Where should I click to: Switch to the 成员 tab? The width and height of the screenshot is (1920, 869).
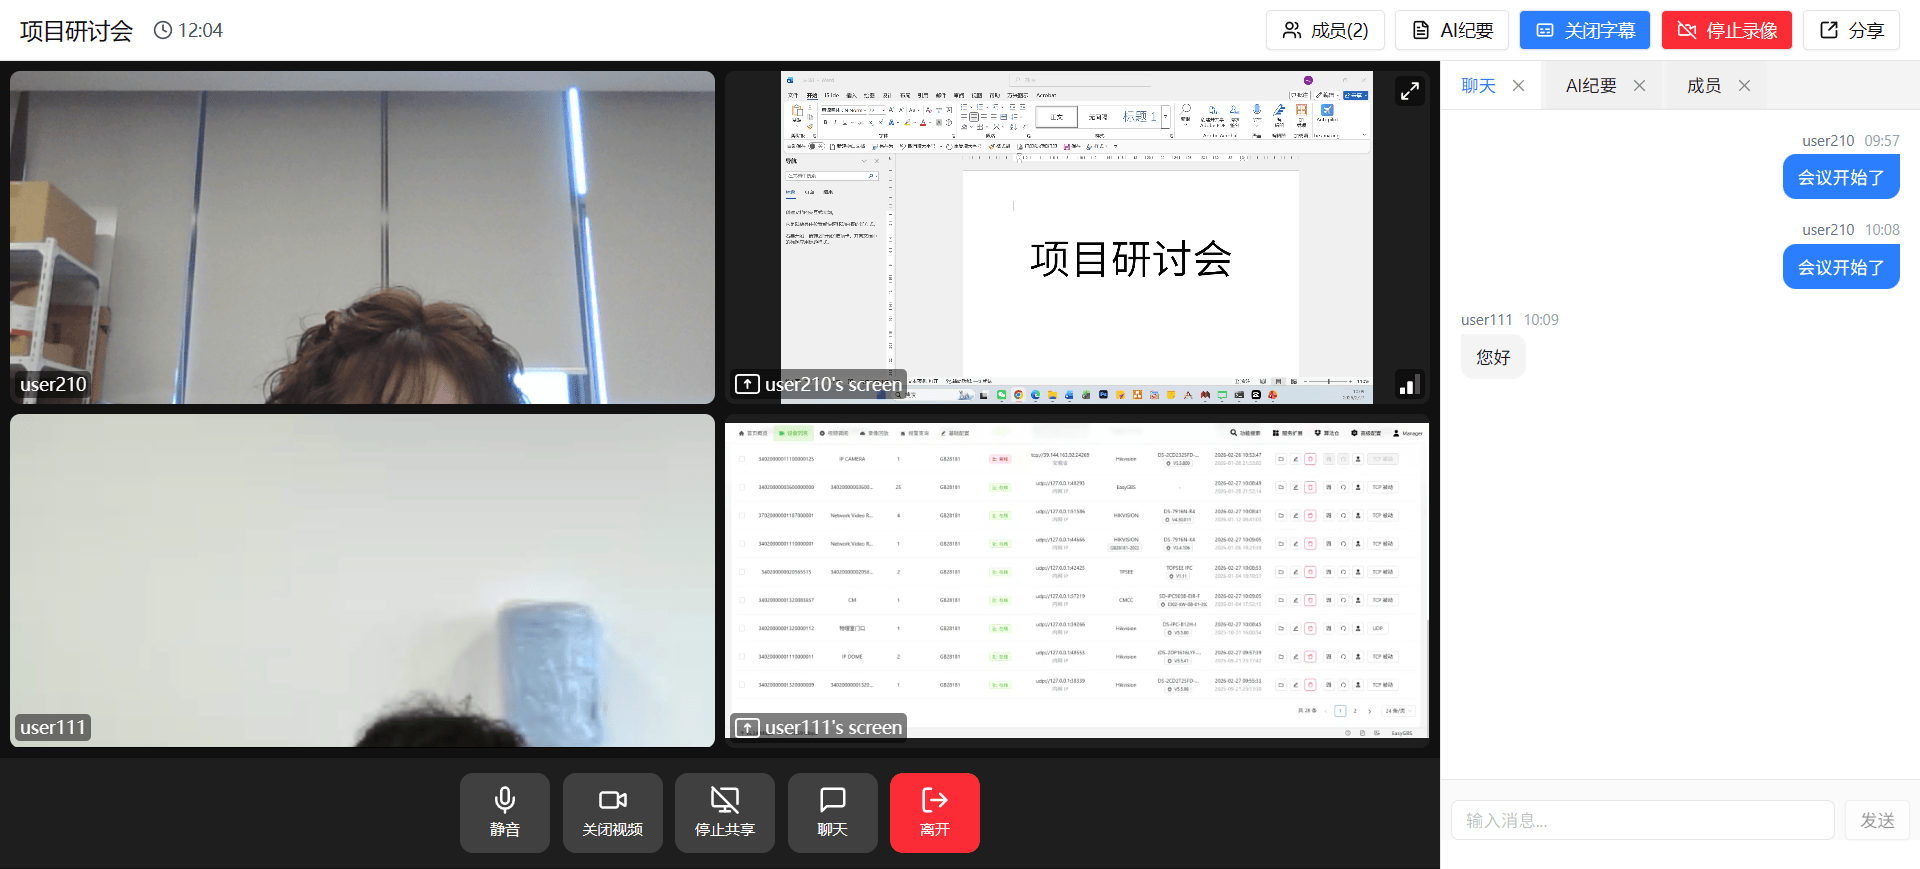[1704, 86]
